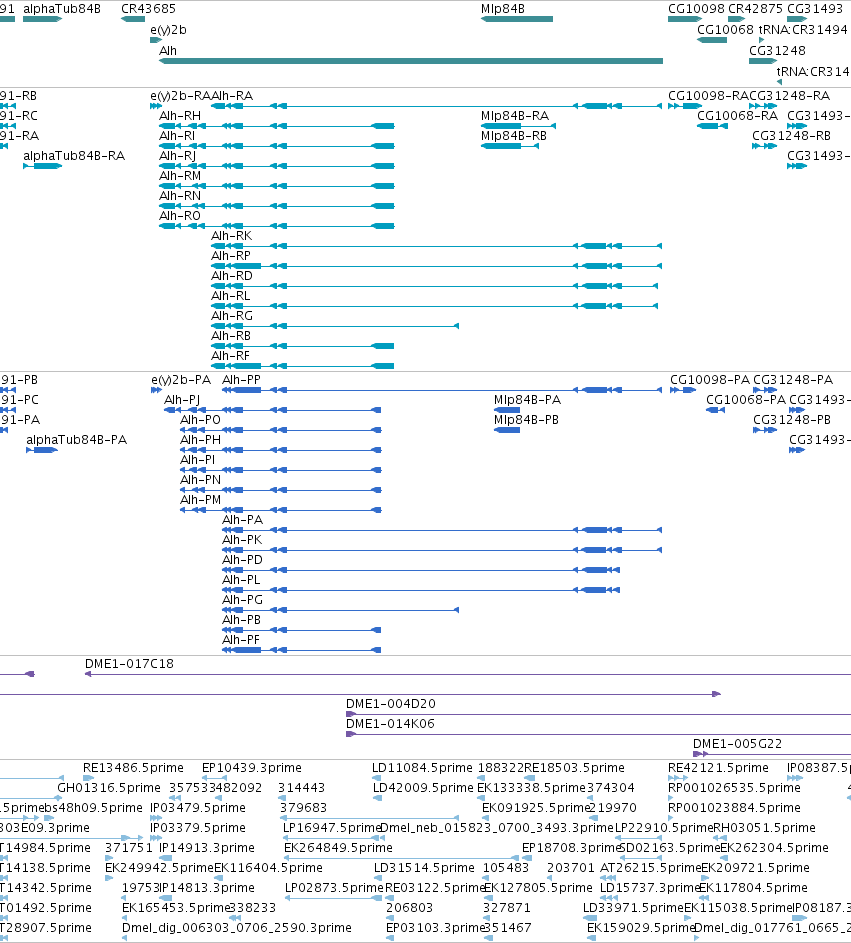This screenshot has width=851, height=943.
Task: Select the EK264849.5prime EST label
Action: click(x=339, y=848)
